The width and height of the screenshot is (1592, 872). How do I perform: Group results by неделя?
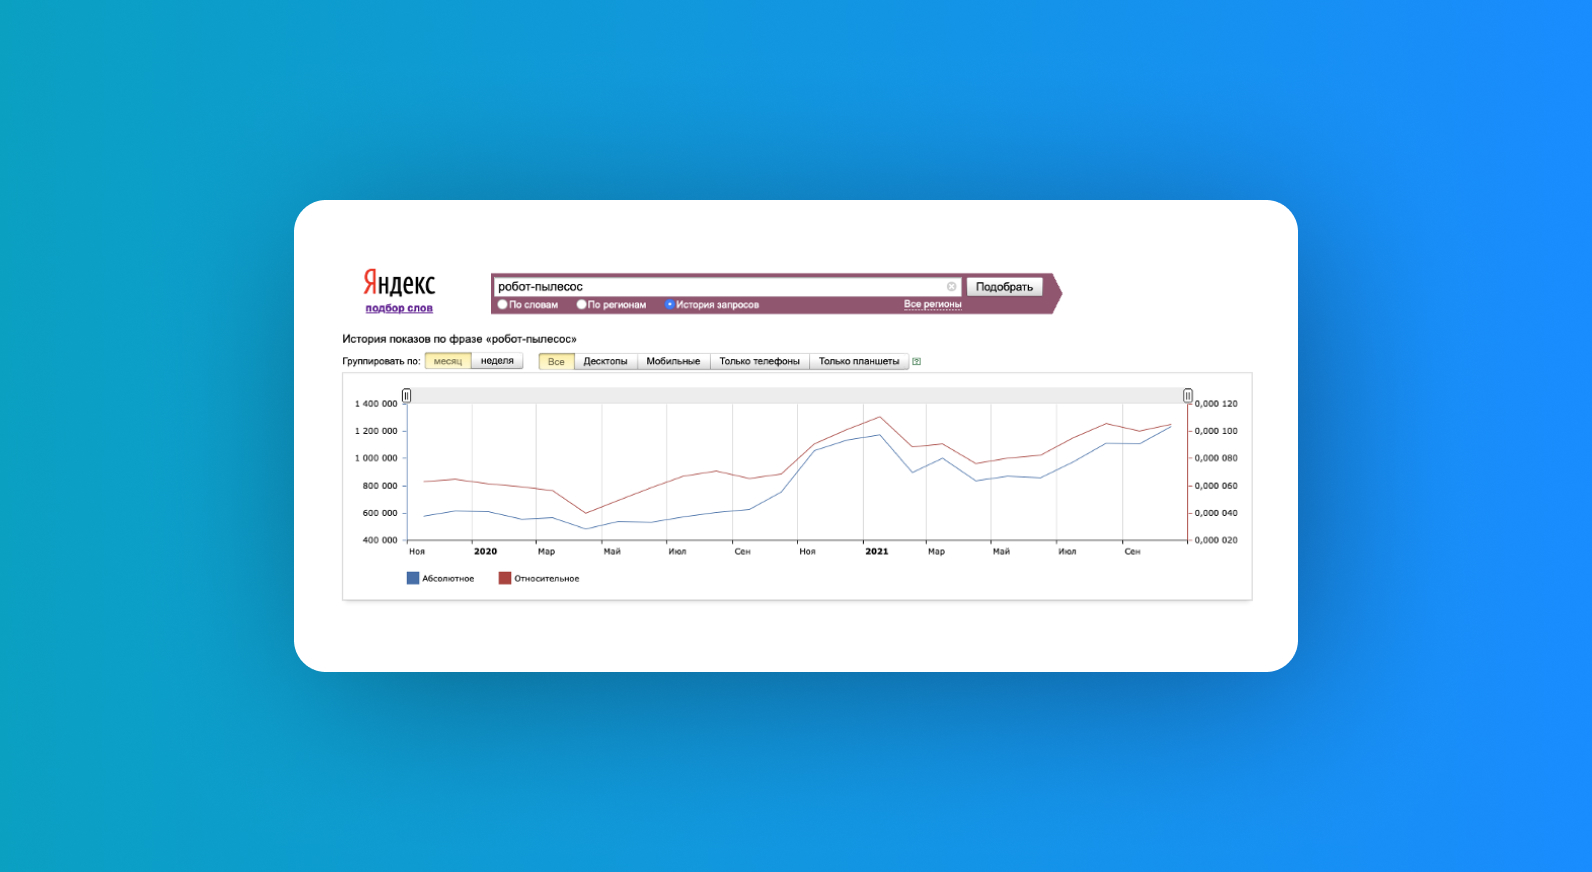[x=497, y=361]
